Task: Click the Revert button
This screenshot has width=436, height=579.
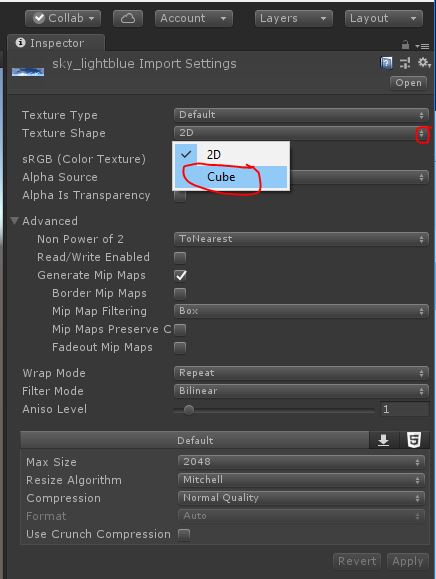Action: point(357,561)
